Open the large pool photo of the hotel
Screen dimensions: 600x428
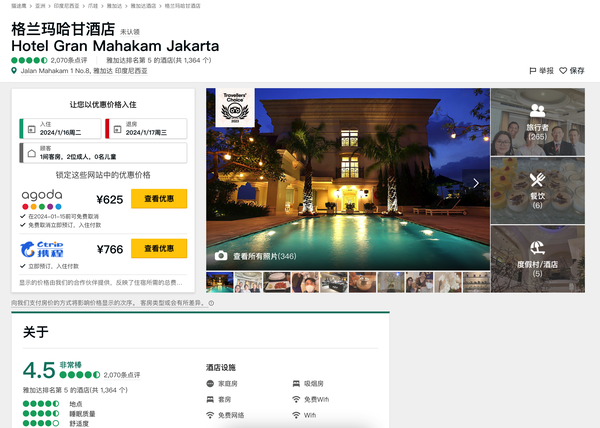pos(348,179)
